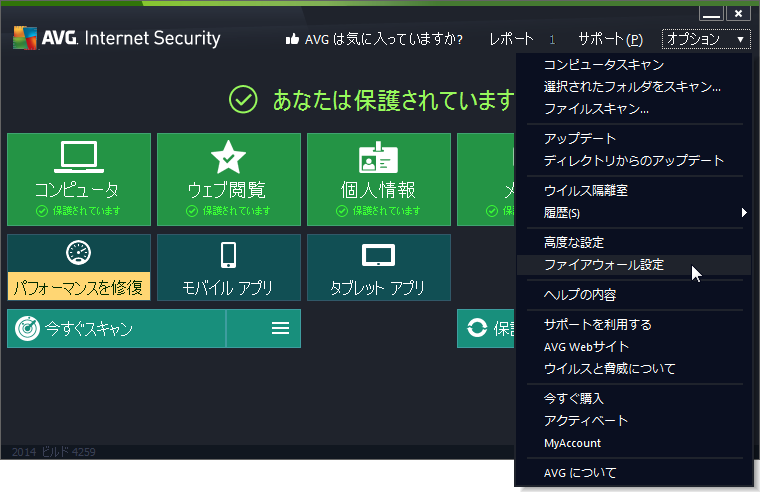This screenshot has width=760, height=492.
Task: Open the サポート(P) link
Action: pos(610,40)
